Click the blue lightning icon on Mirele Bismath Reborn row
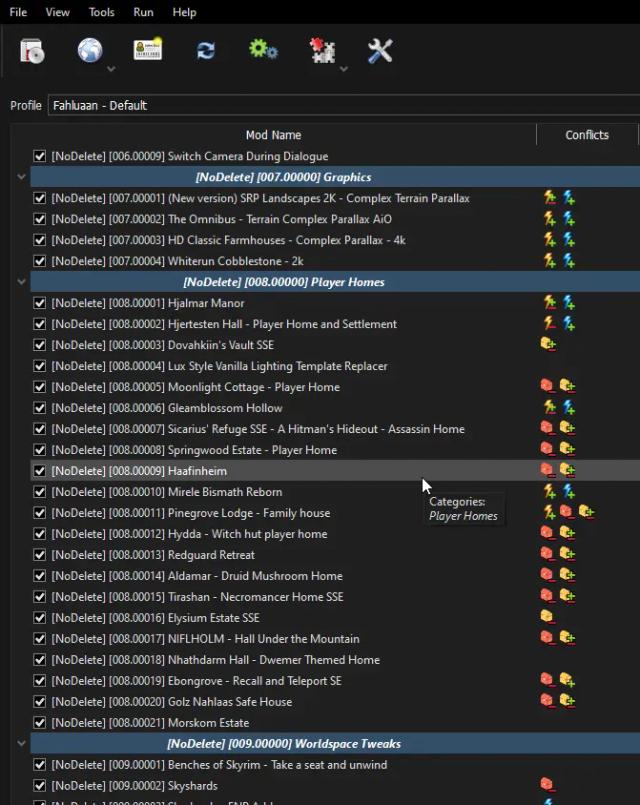 click(x=569, y=492)
